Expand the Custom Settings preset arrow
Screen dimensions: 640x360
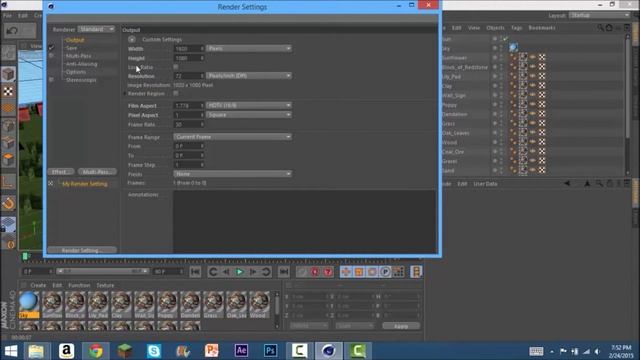point(131,40)
